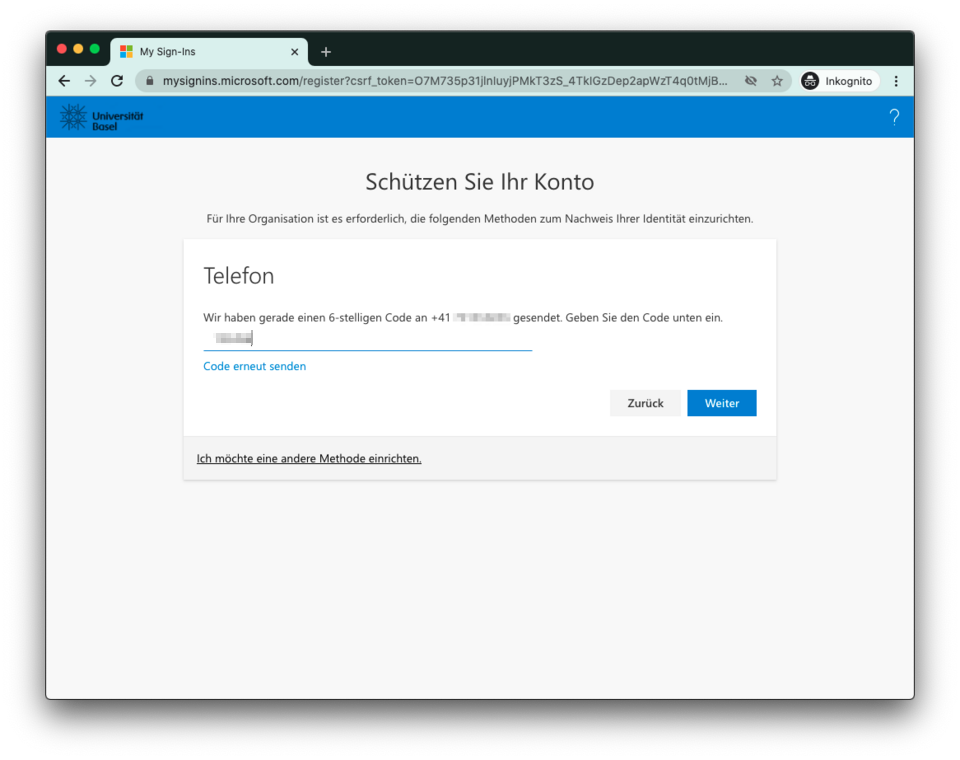The image size is (960, 760).
Task: Choose Ich möchte eine andere Methode einrichten
Action: pyautogui.click(x=309, y=459)
